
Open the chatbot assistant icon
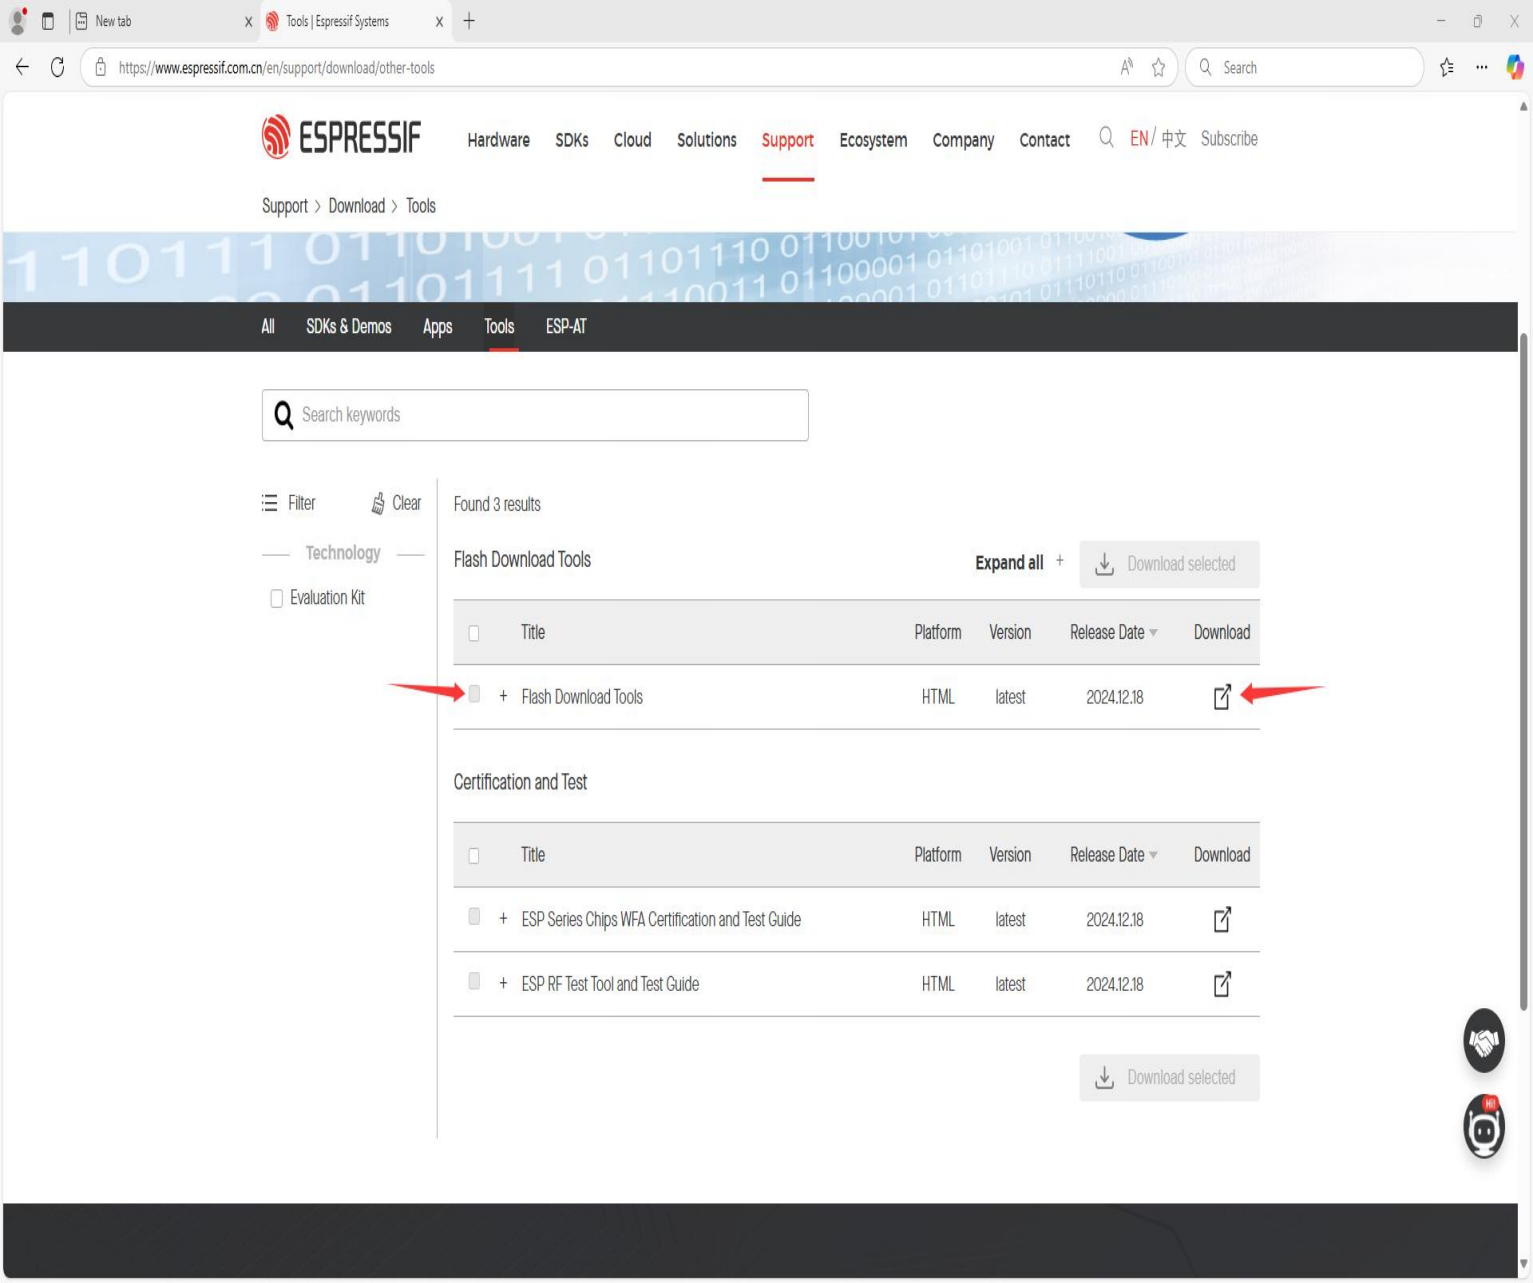pos(1484,1127)
